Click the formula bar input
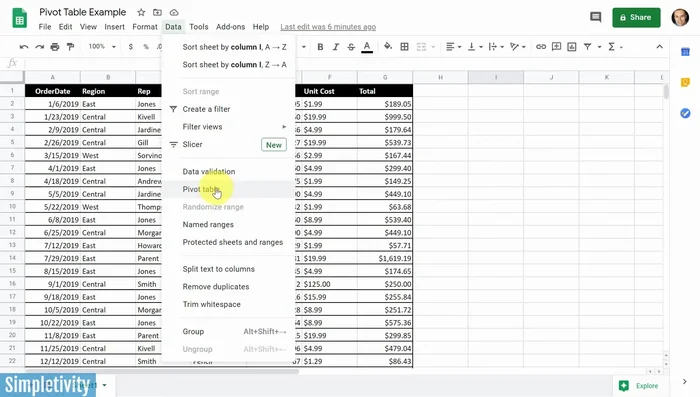This screenshot has width=700, height=397. 346,63
